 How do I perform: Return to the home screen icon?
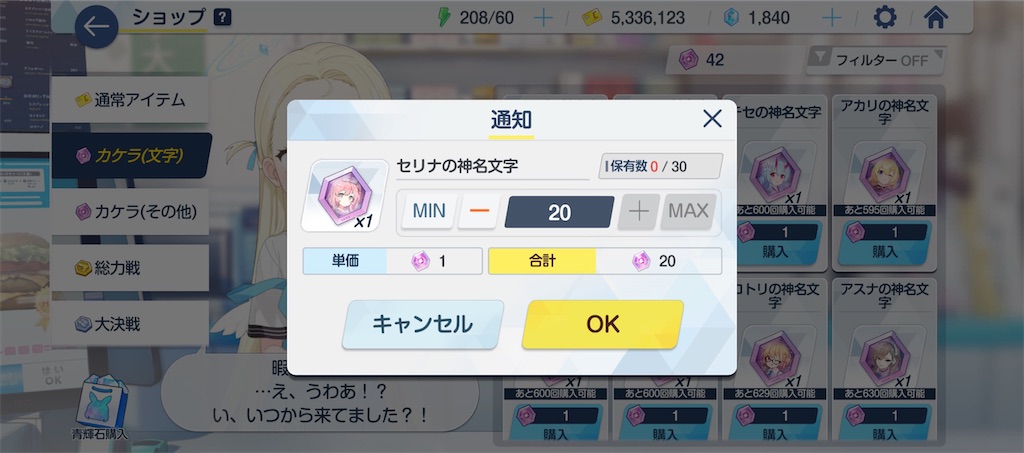936,17
